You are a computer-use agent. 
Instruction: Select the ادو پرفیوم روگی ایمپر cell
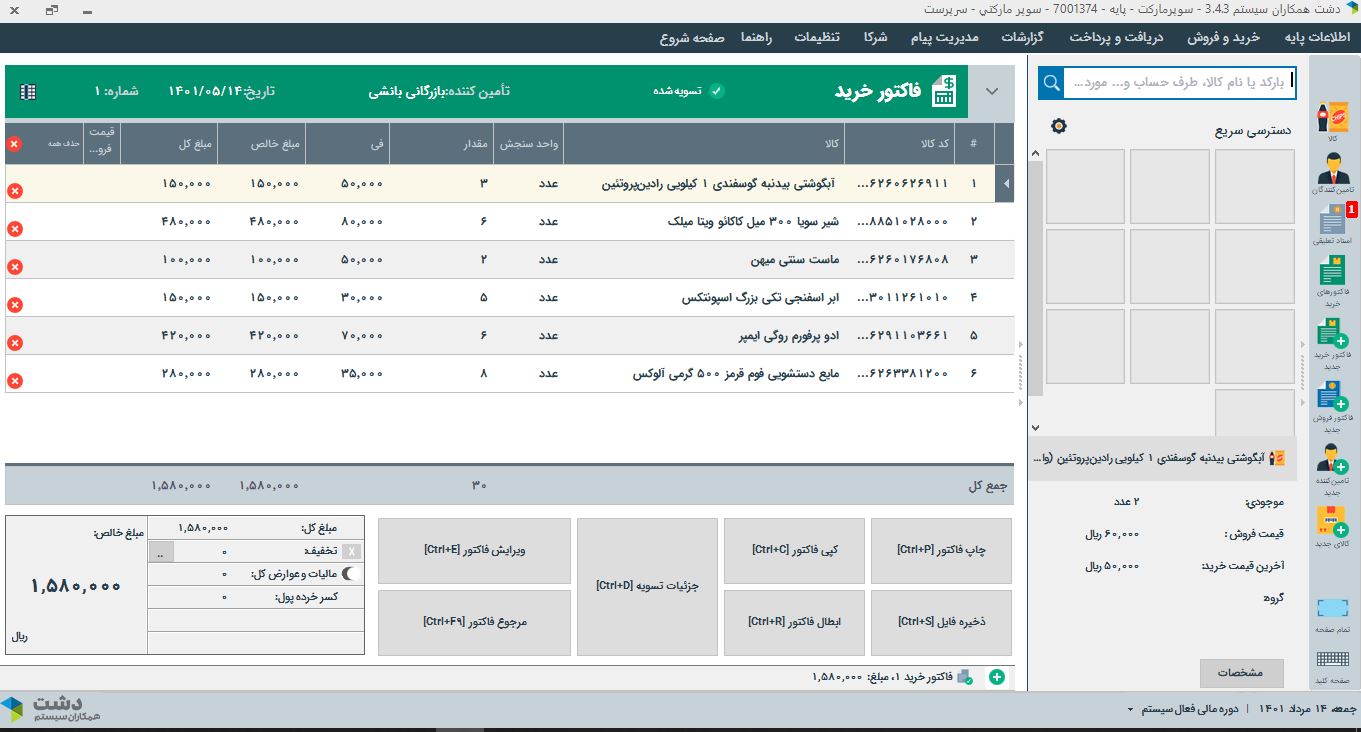[704, 336]
